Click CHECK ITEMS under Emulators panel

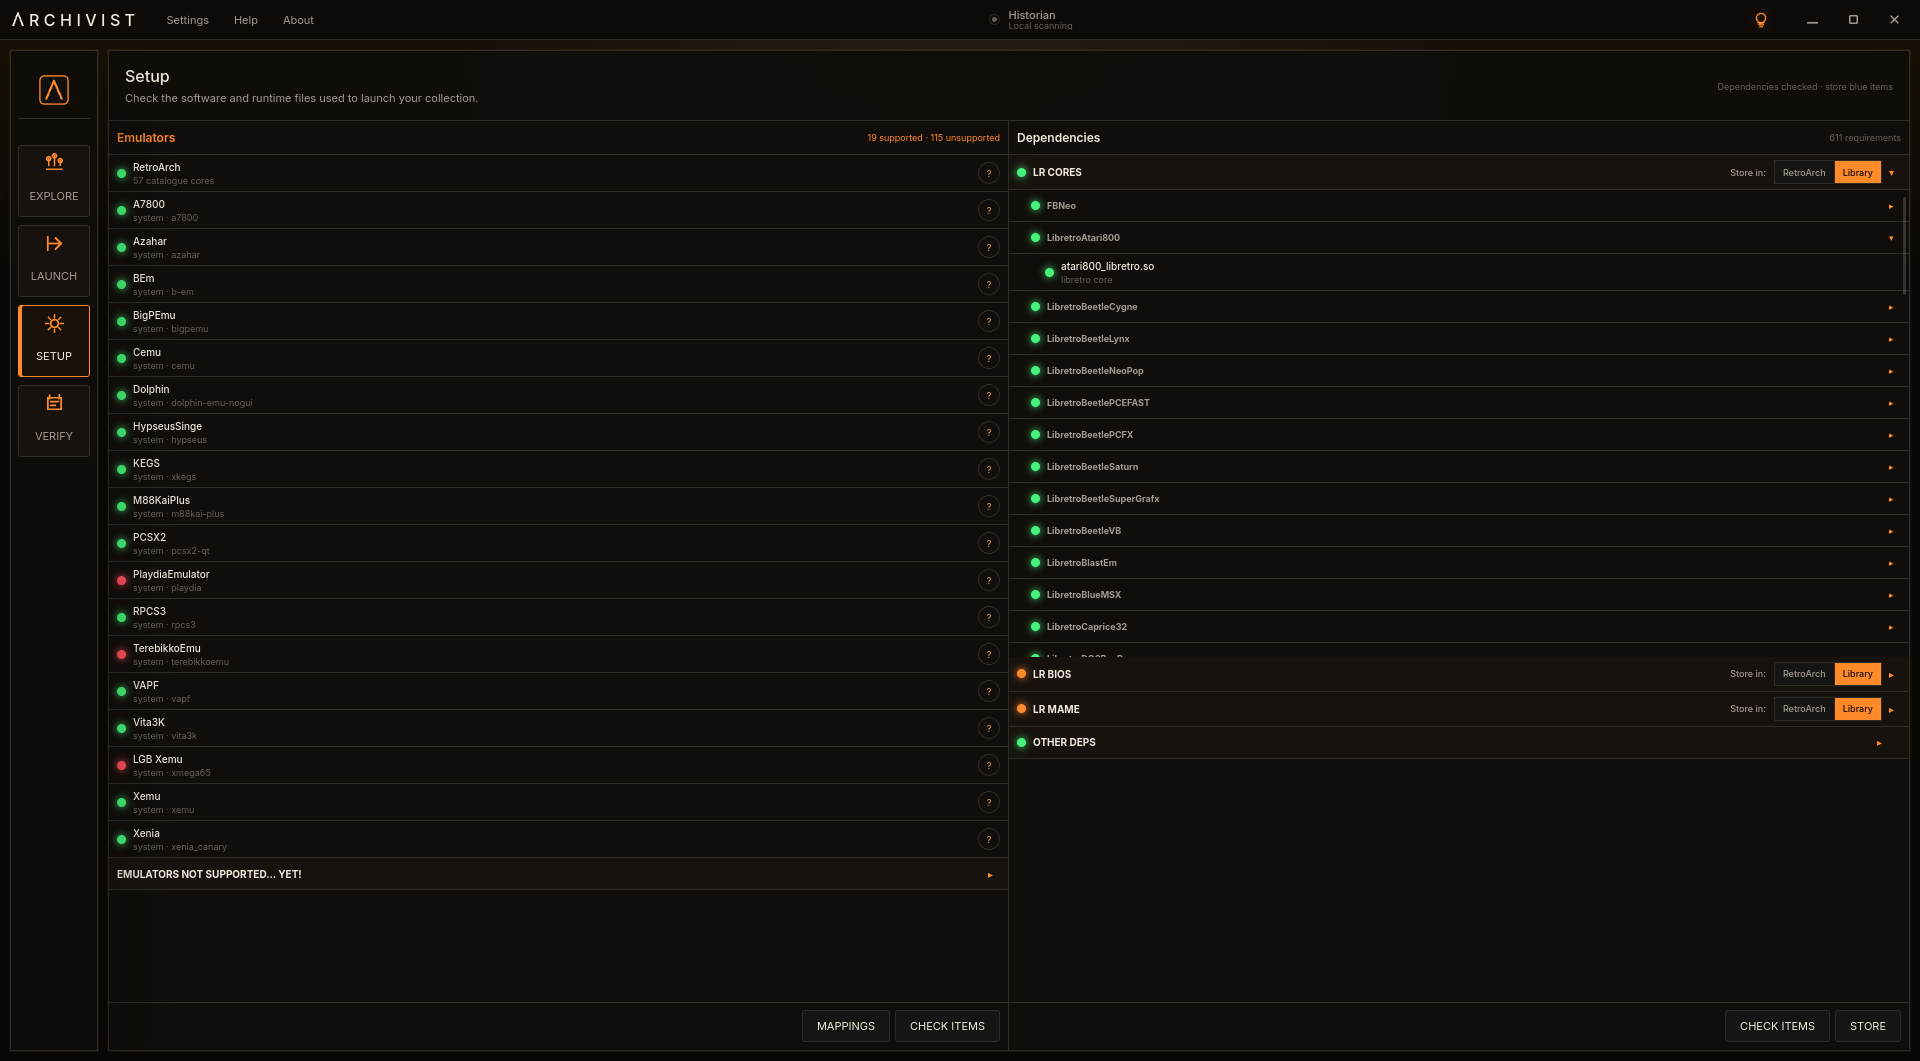point(947,1026)
